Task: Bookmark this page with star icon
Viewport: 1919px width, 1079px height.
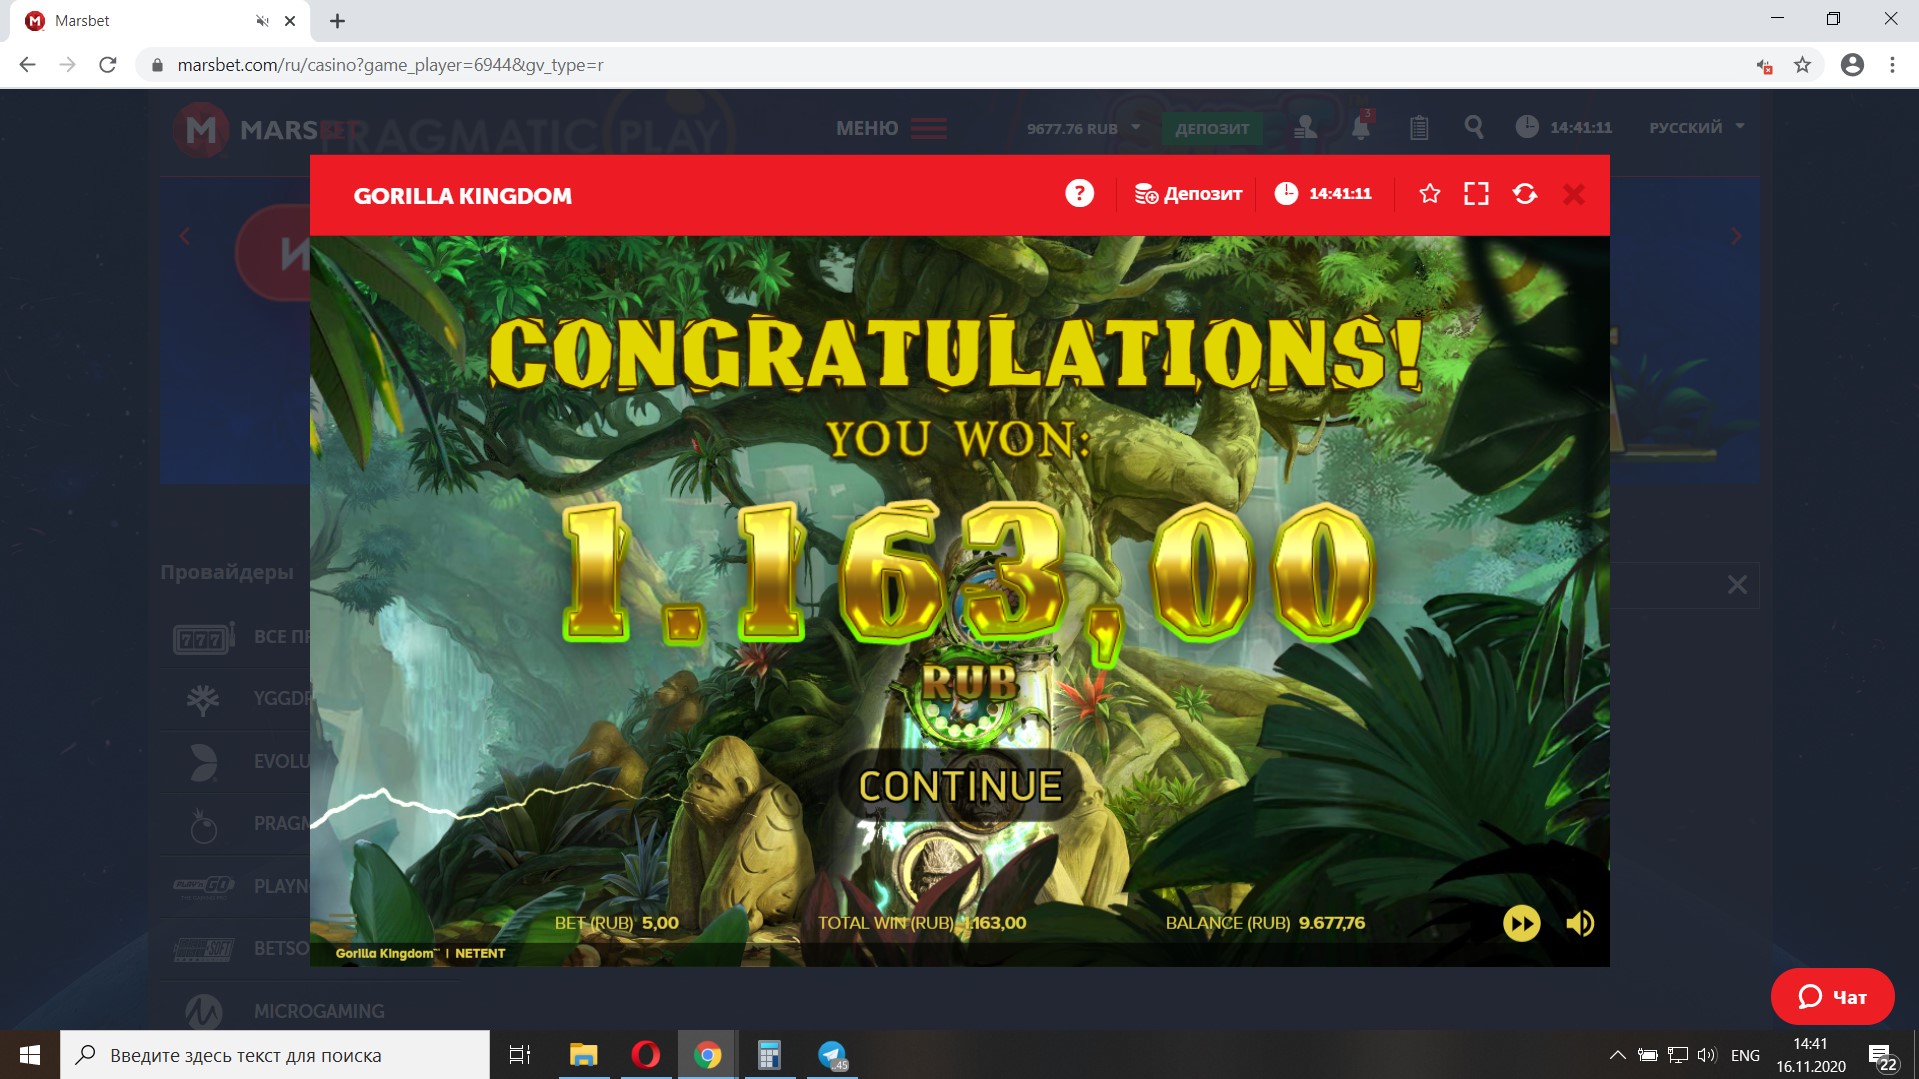Action: (x=1802, y=65)
